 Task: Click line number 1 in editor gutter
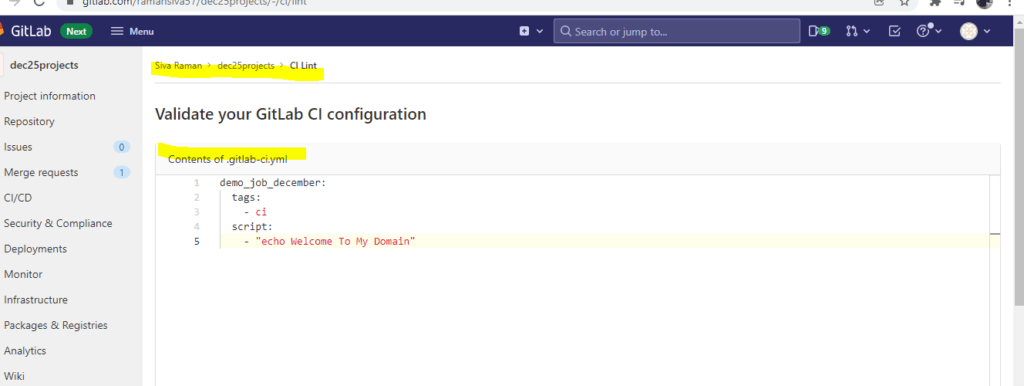click(197, 183)
